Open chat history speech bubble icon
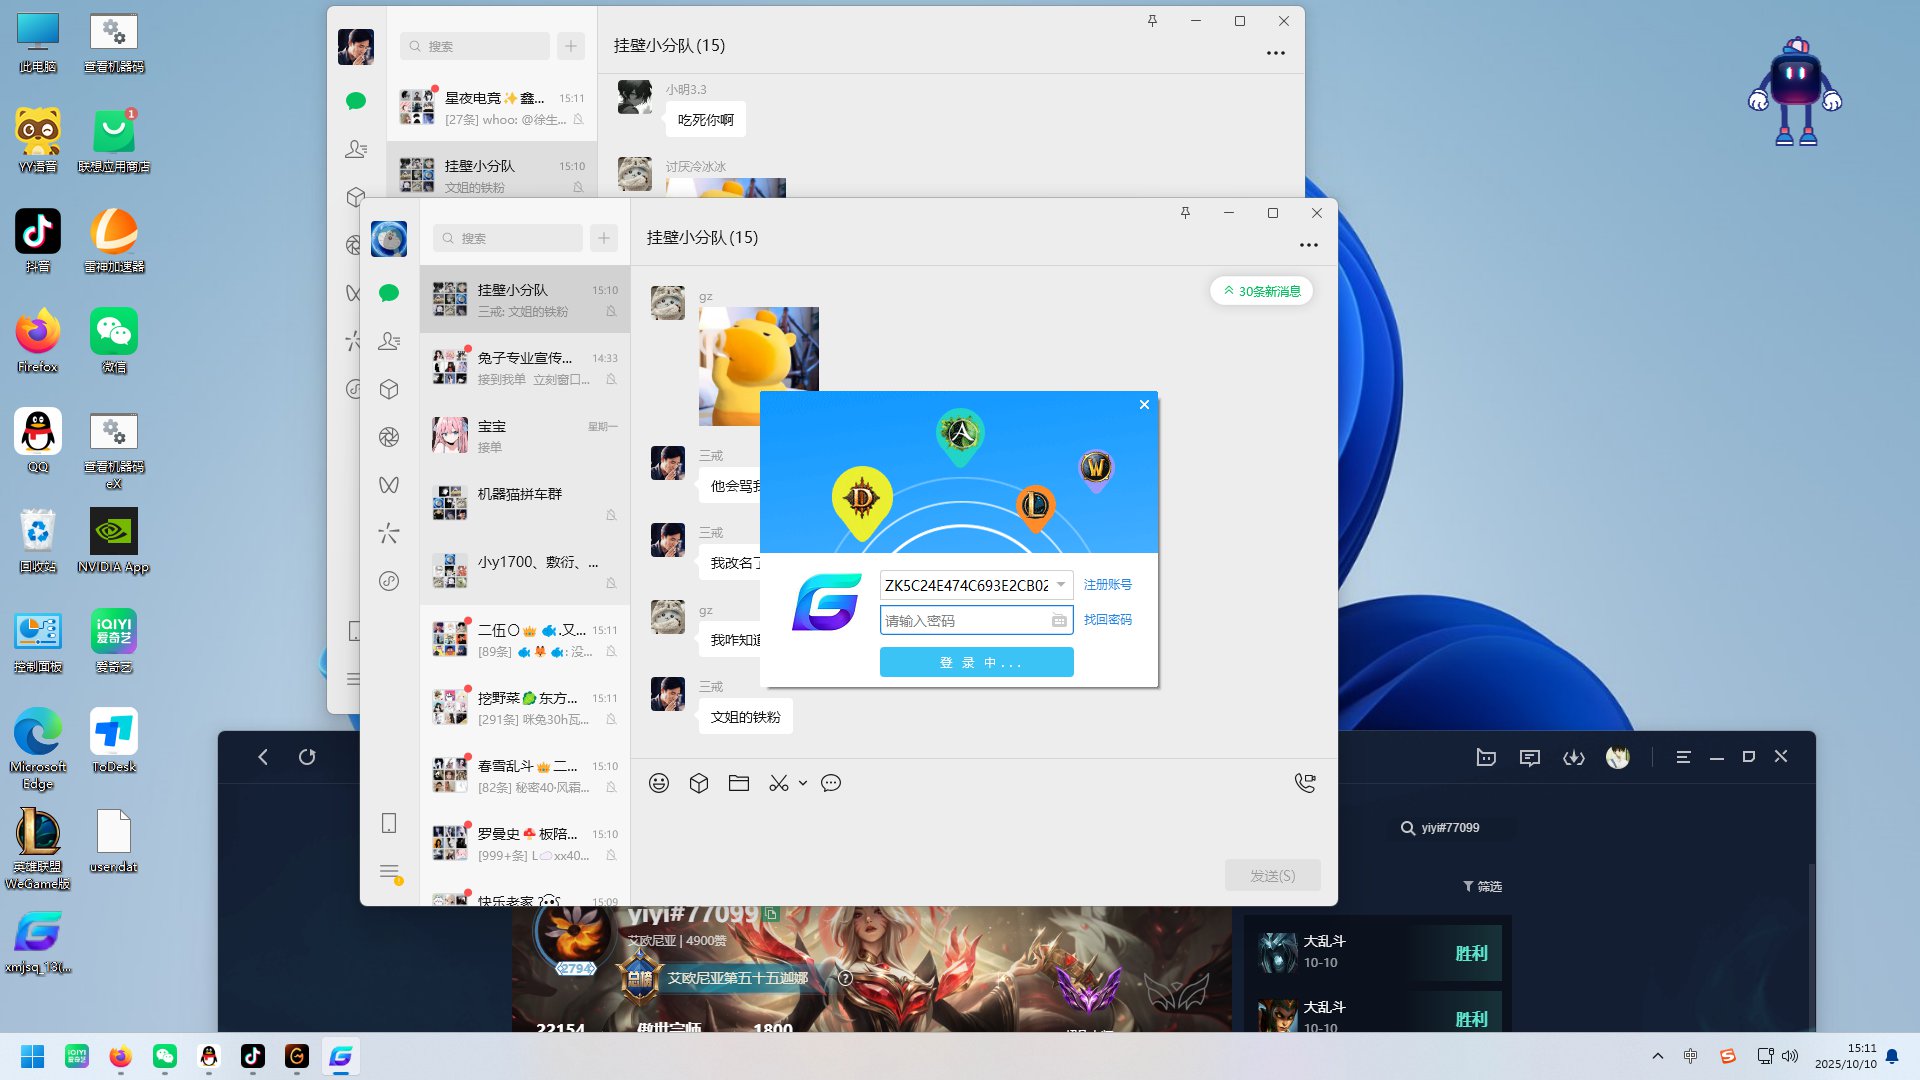Image resolution: width=1920 pixels, height=1080 pixels. point(831,783)
